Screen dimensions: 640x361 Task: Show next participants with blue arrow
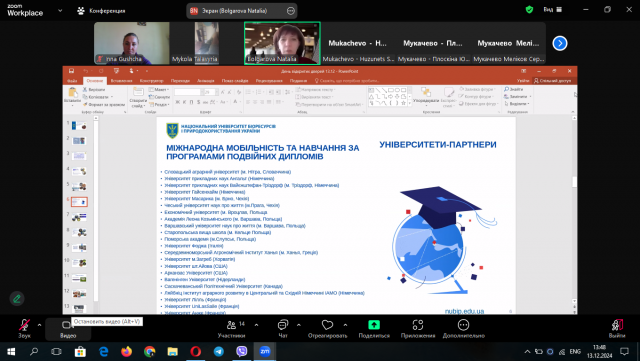click(x=560, y=43)
